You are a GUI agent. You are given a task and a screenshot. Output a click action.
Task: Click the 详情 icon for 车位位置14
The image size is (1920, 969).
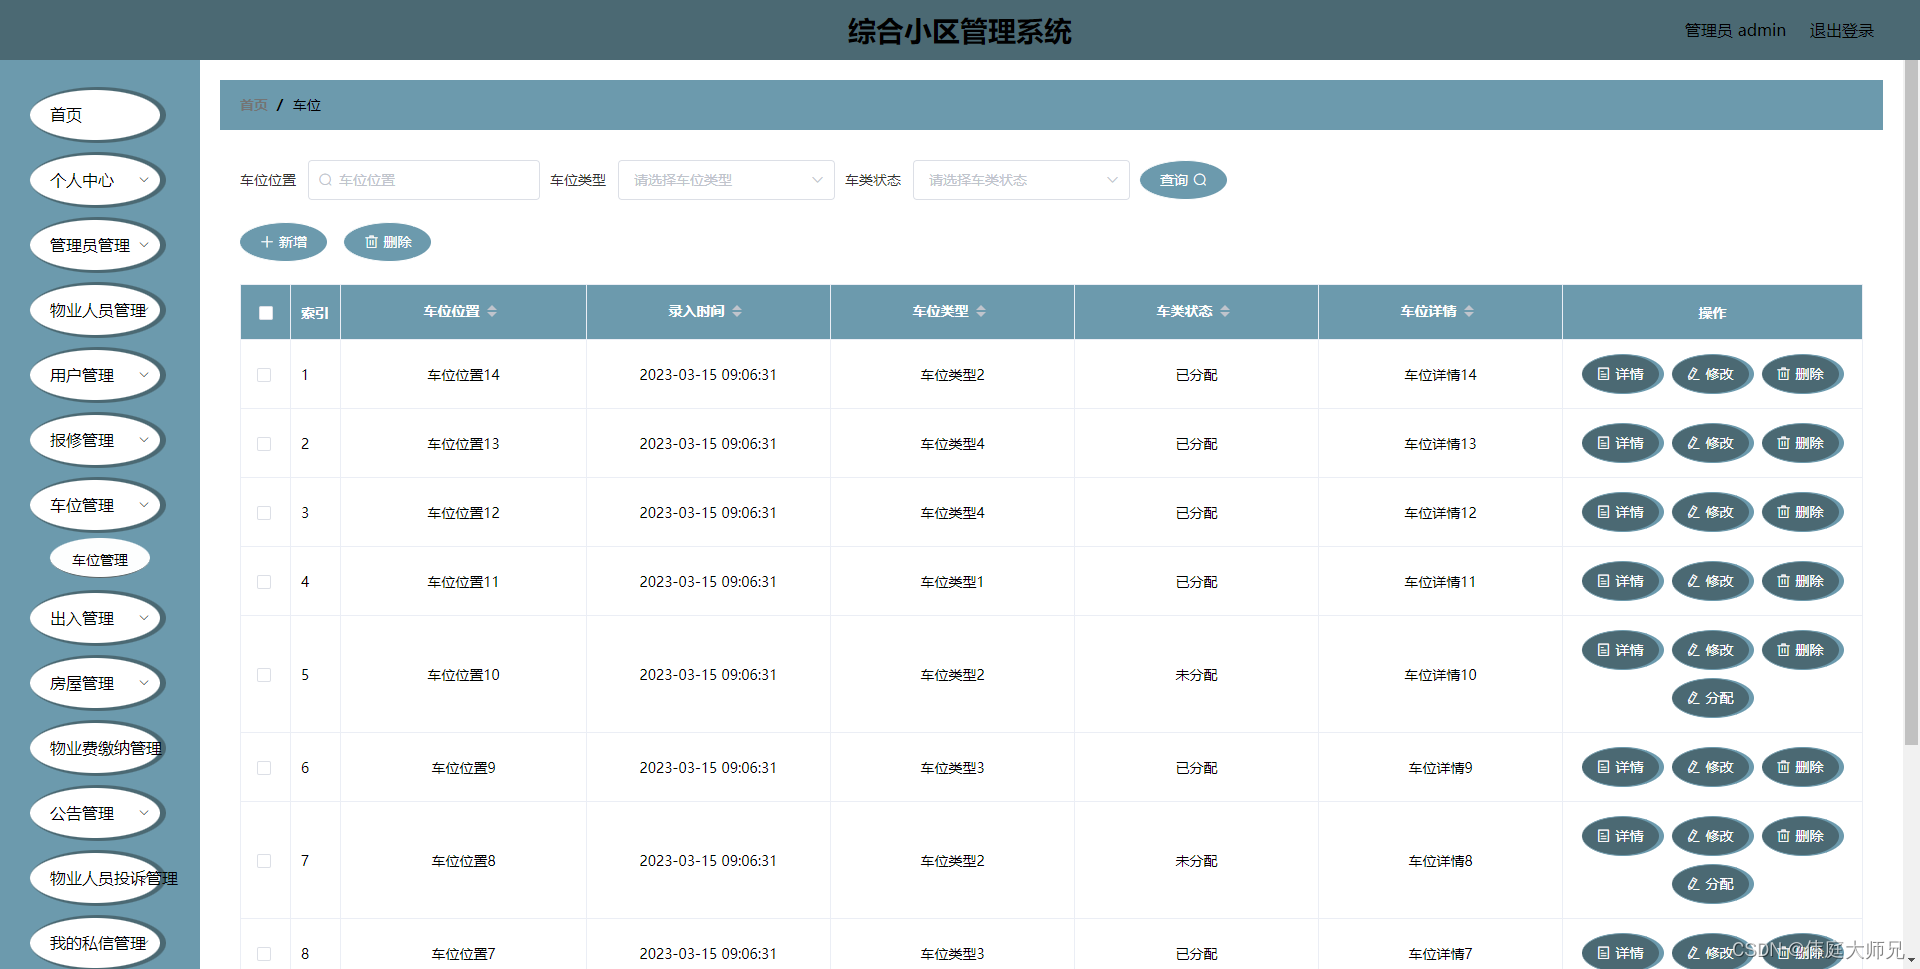(1604, 374)
